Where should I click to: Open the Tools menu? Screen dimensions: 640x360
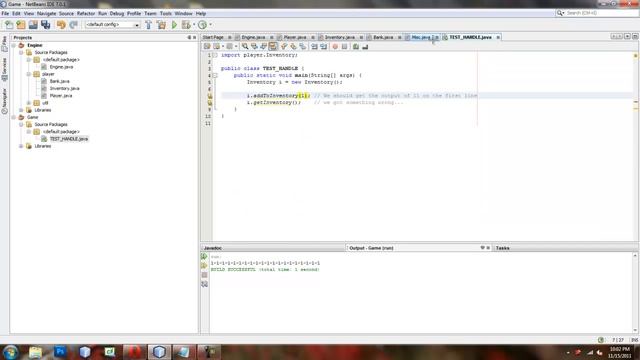pos(166,13)
